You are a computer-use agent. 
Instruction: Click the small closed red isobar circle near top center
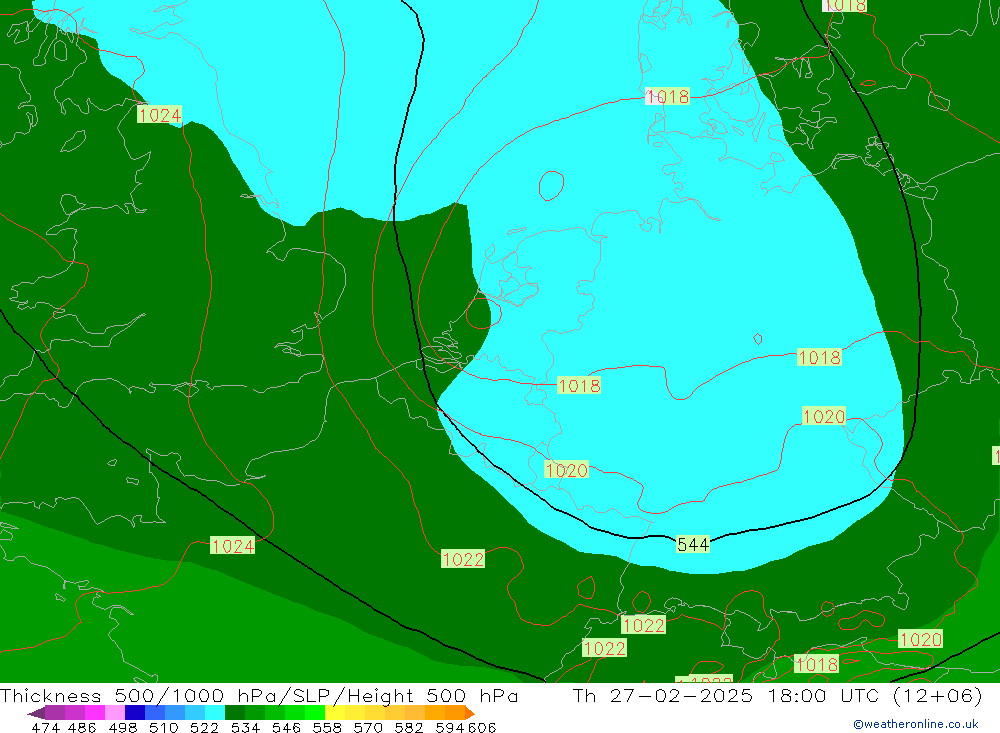coord(551,184)
